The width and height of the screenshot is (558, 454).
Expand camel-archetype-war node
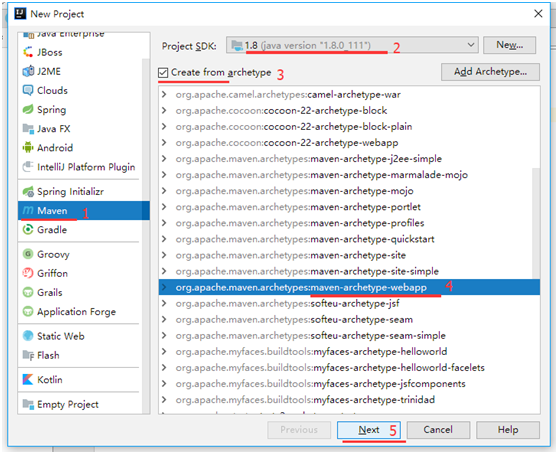pyautogui.click(x=164, y=94)
